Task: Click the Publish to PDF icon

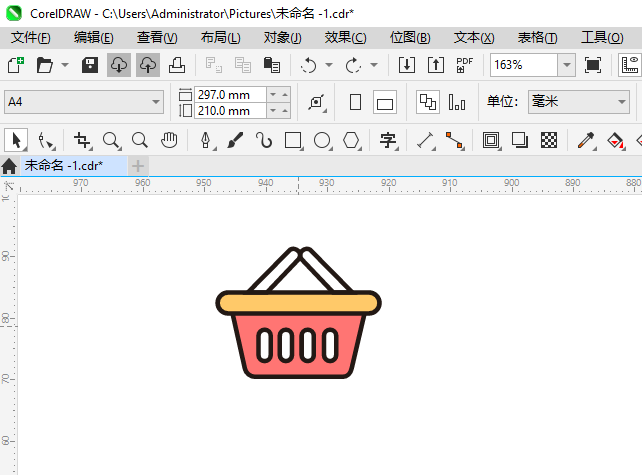Action: [465, 65]
